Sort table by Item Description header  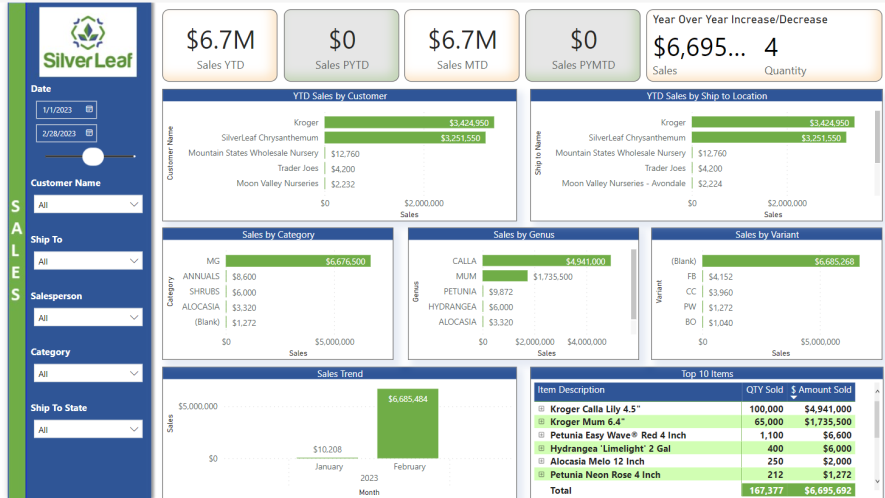tap(638, 390)
